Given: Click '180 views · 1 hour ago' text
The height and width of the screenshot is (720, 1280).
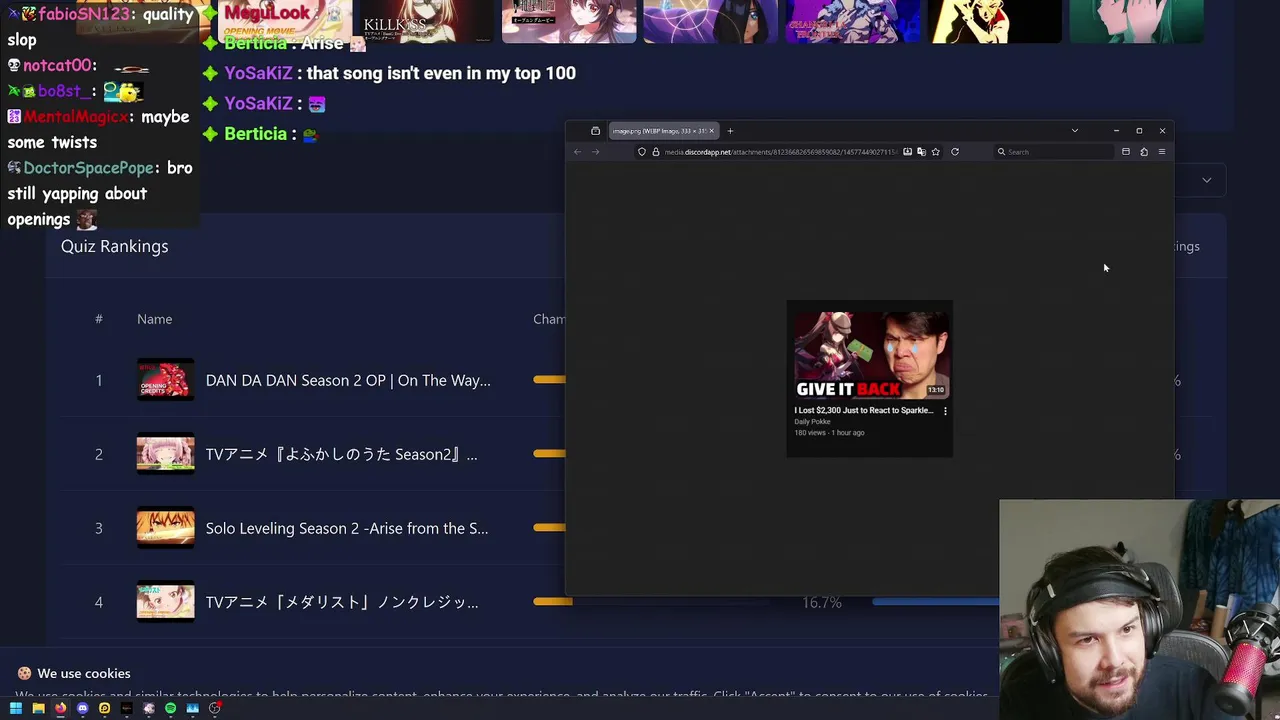Looking at the screenshot, I should [x=829, y=433].
